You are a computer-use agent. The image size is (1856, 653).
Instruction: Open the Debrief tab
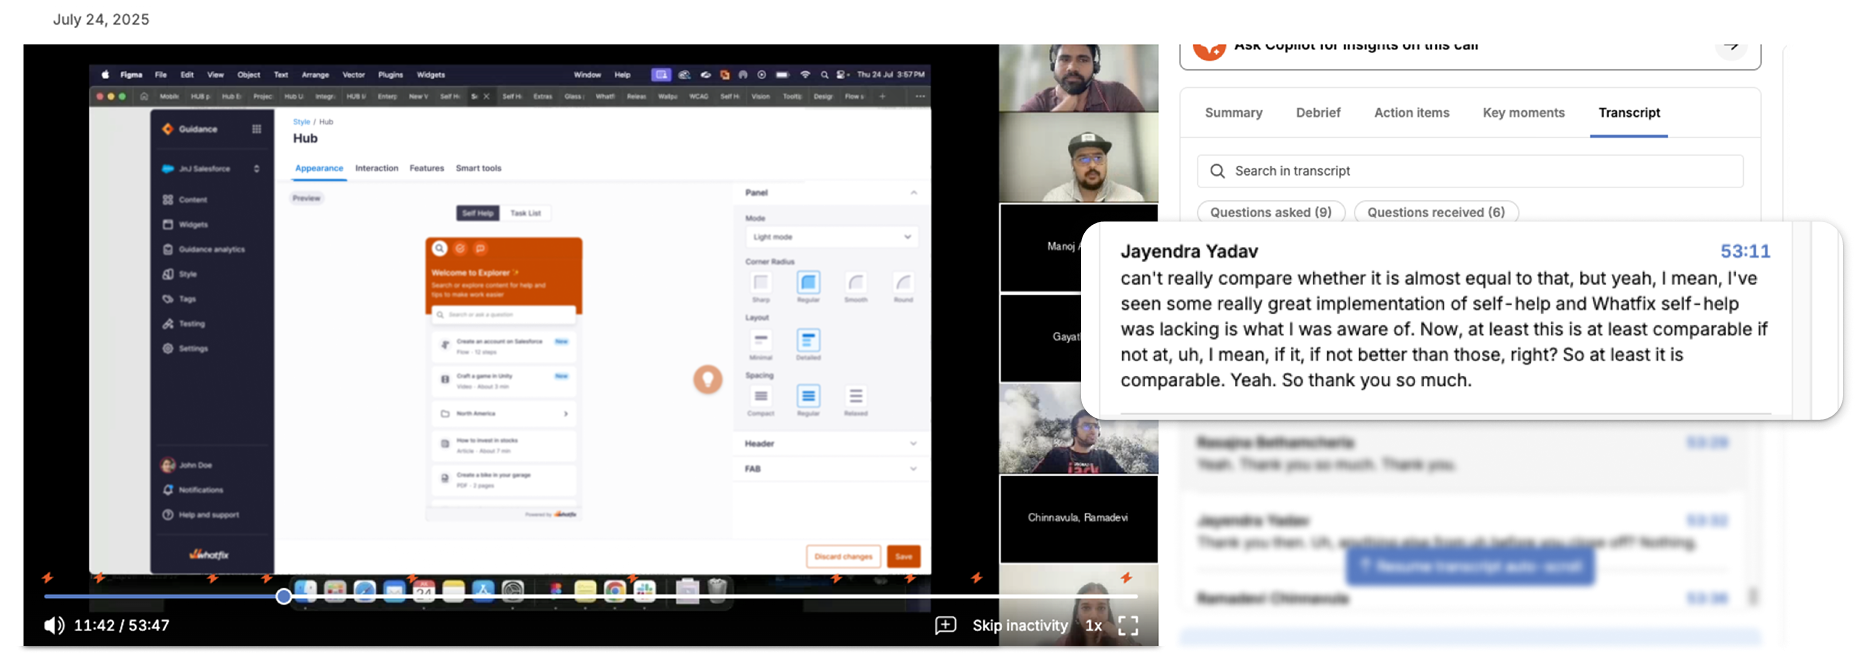(x=1318, y=113)
